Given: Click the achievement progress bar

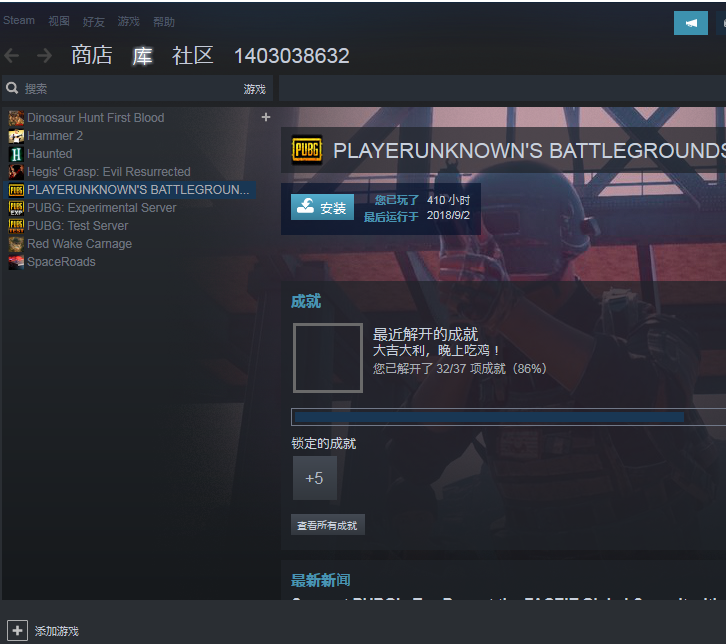Looking at the screenshot, I should [x=508, y=417].
